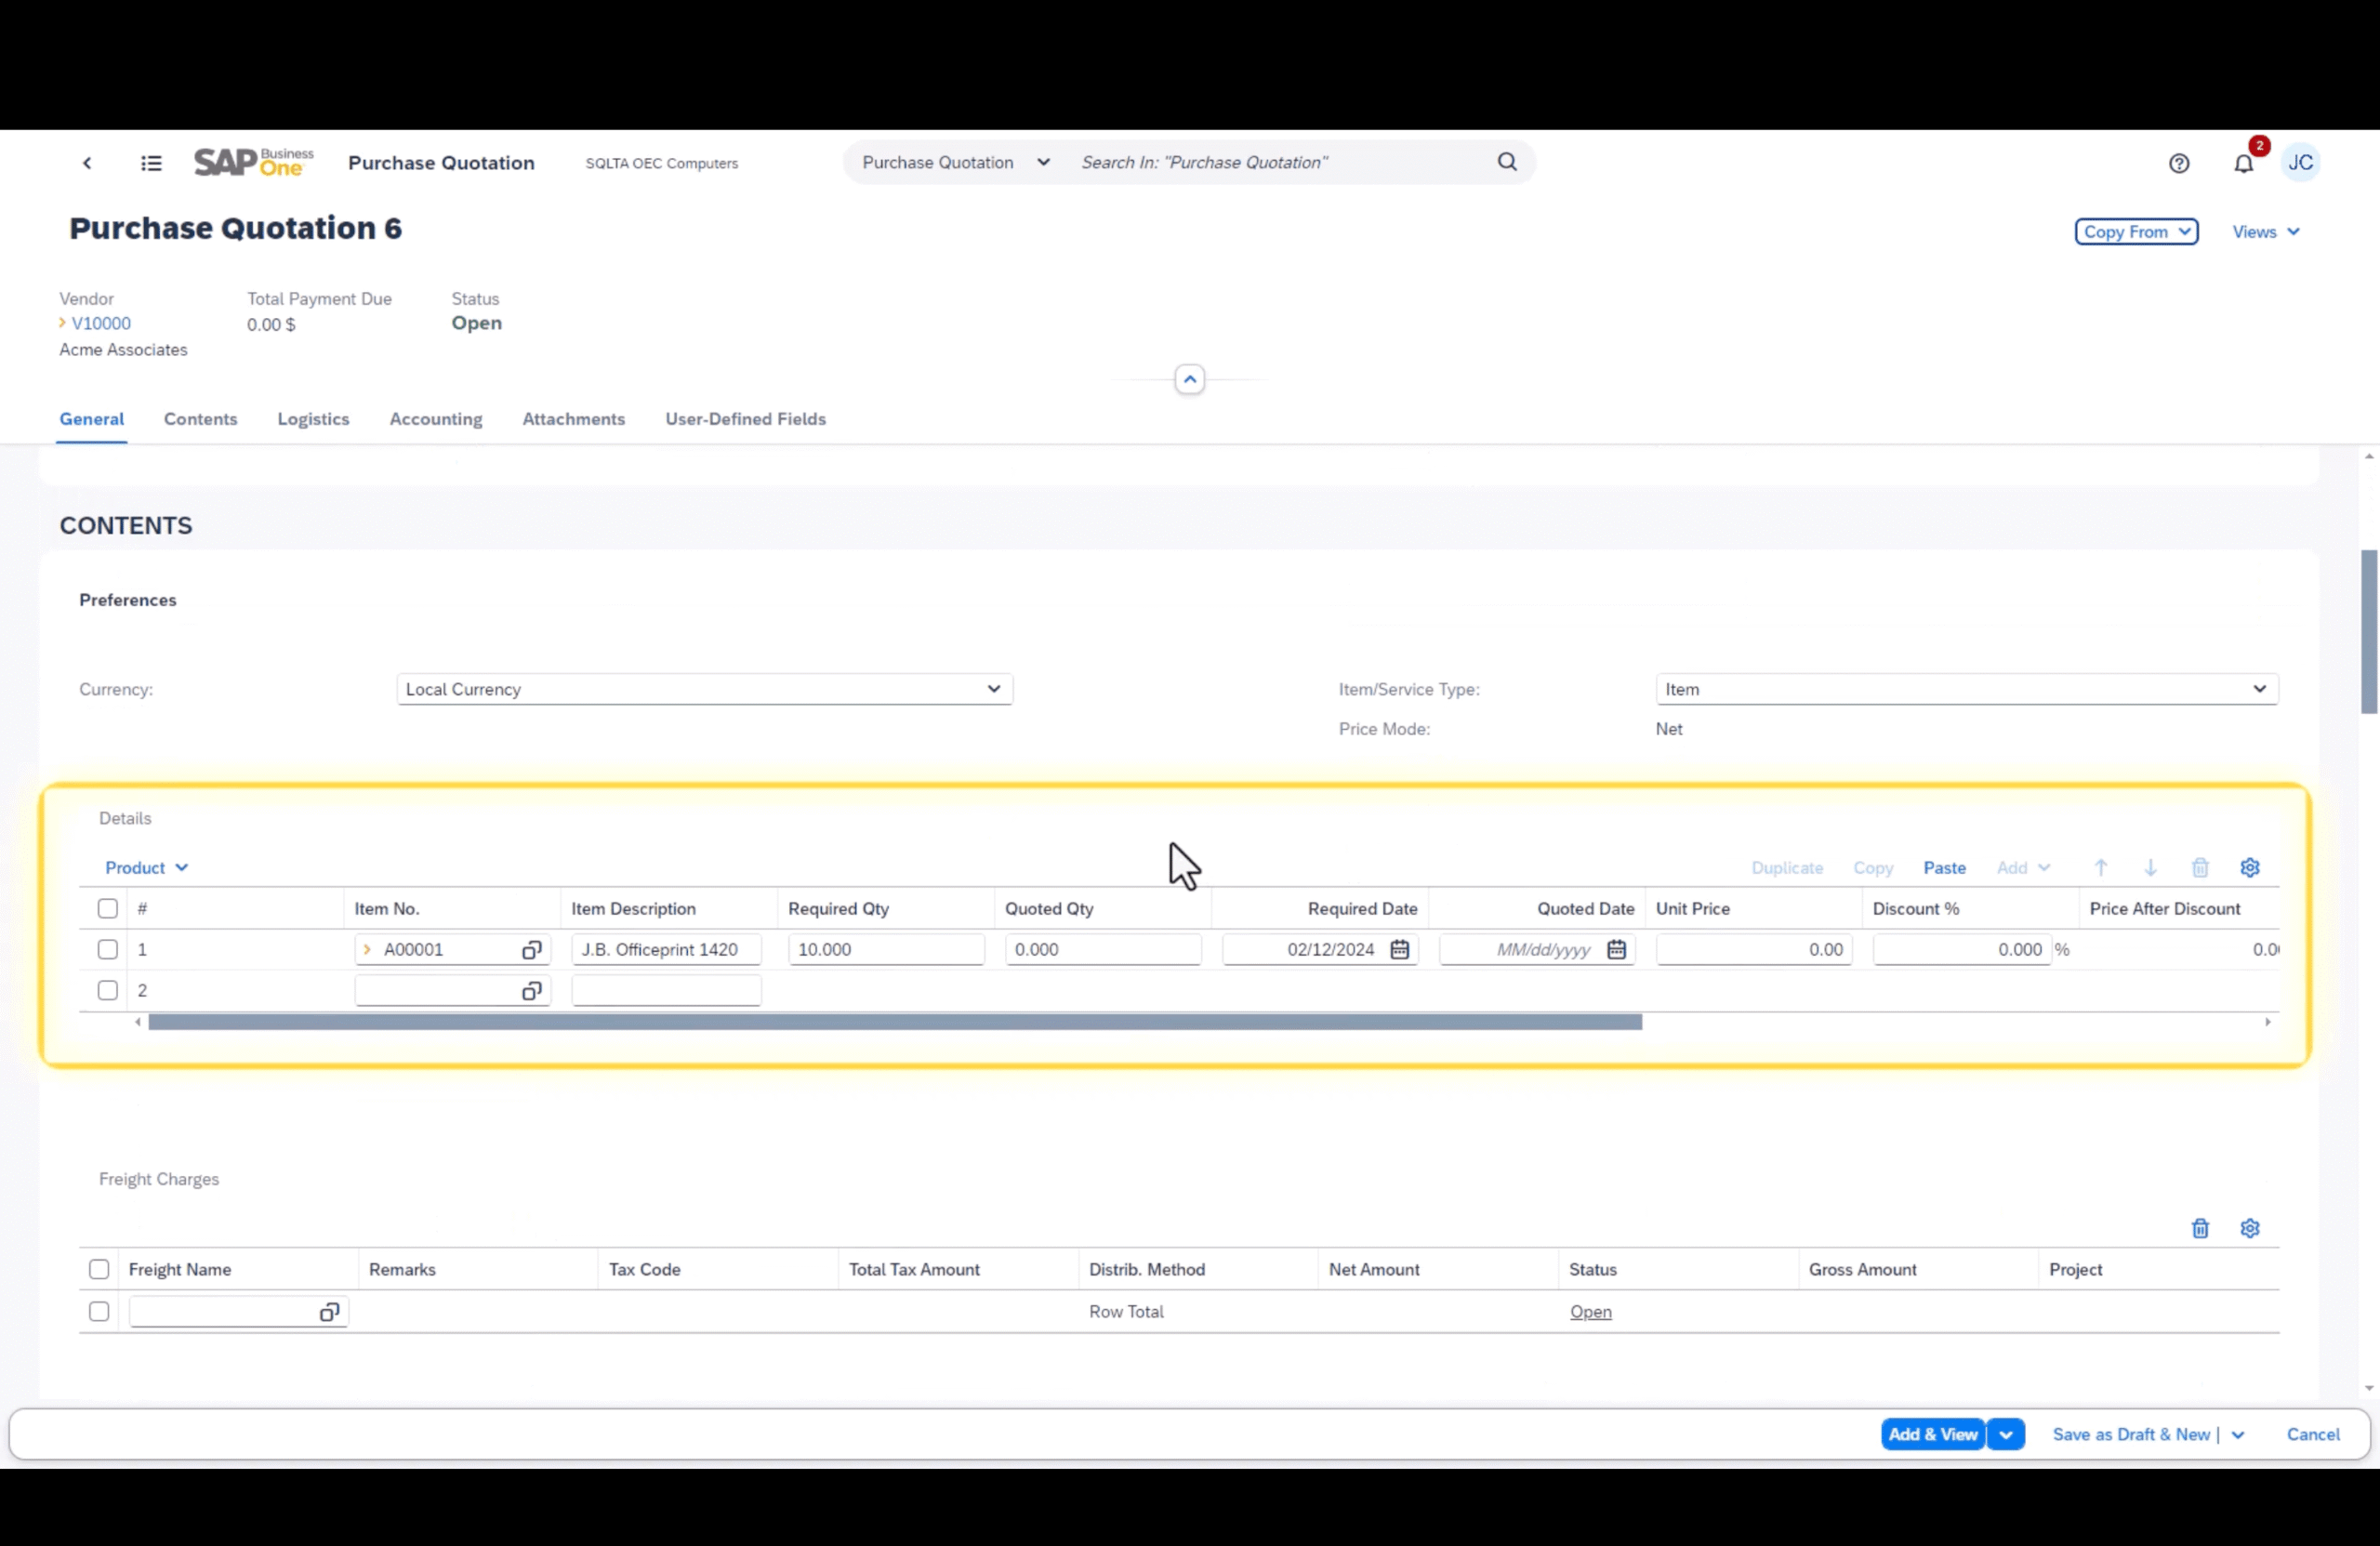The width and height of the screenshot is (2380, 1546).
Task: Open Details table settings gear
Action: pyautogui.click(x=2250, y=868)
